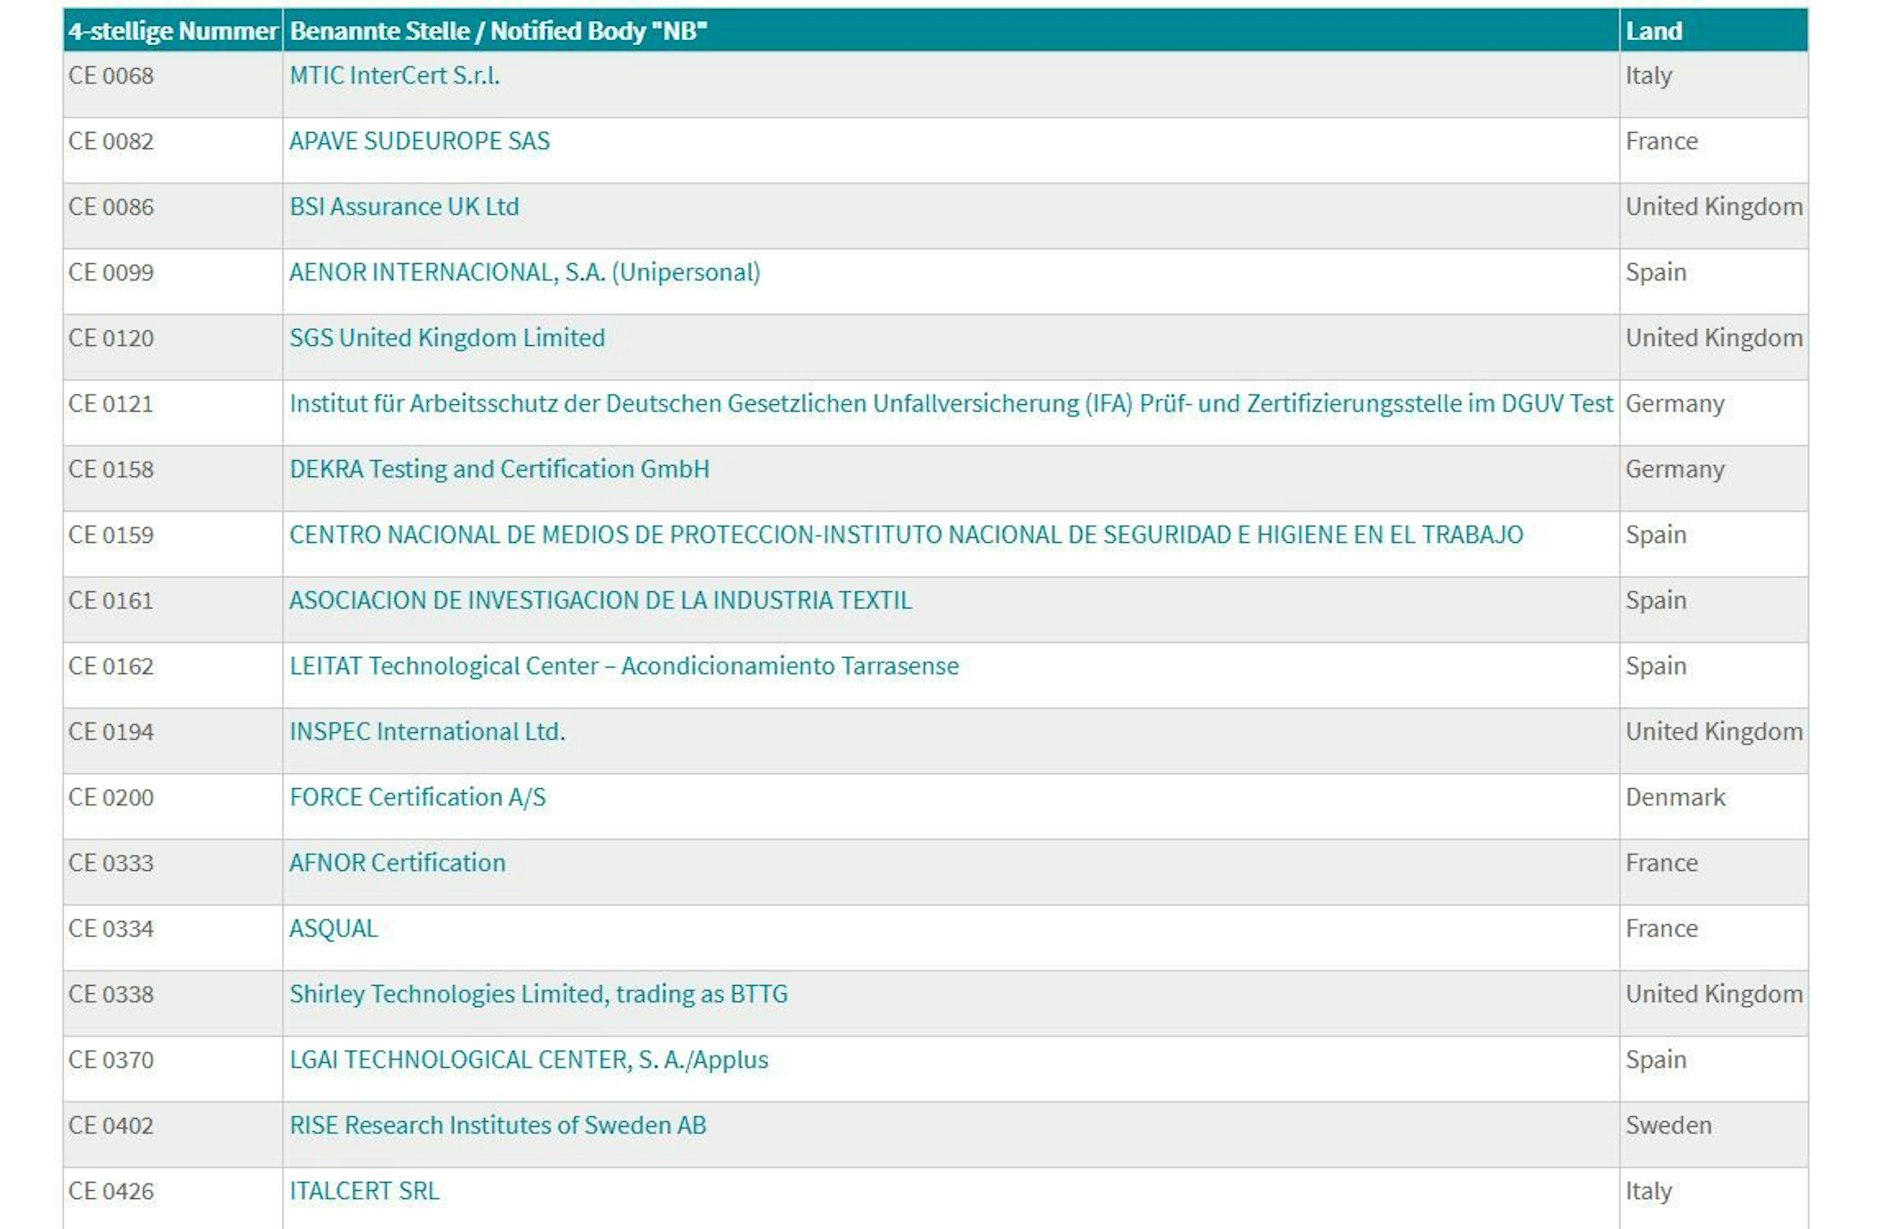Select AENOR INTERNACIONAL, S.A. (Unipersonal) link
The height and width of the screenshot is (1229, 1880).
coord(524,273)
